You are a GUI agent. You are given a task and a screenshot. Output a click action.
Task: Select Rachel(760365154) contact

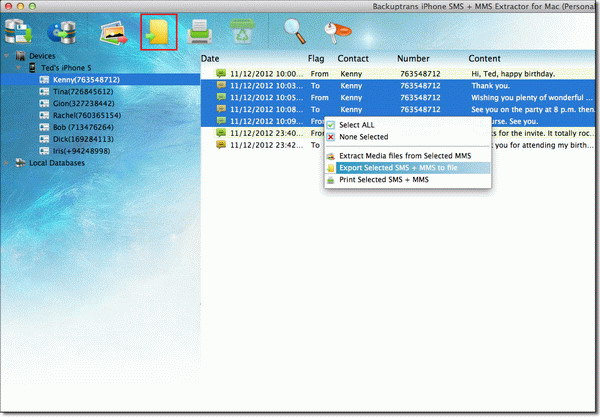pyautogui.click(x=87, y=115)
